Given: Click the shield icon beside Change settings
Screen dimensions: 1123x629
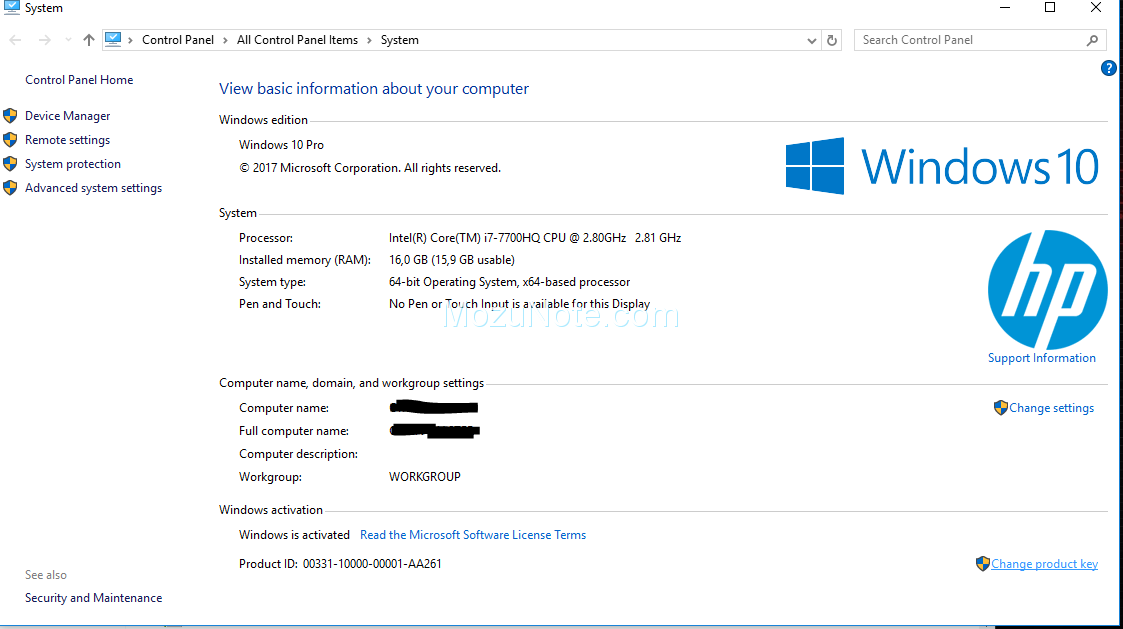Looking at the screenshot, I should click(x=1001, y=408).
